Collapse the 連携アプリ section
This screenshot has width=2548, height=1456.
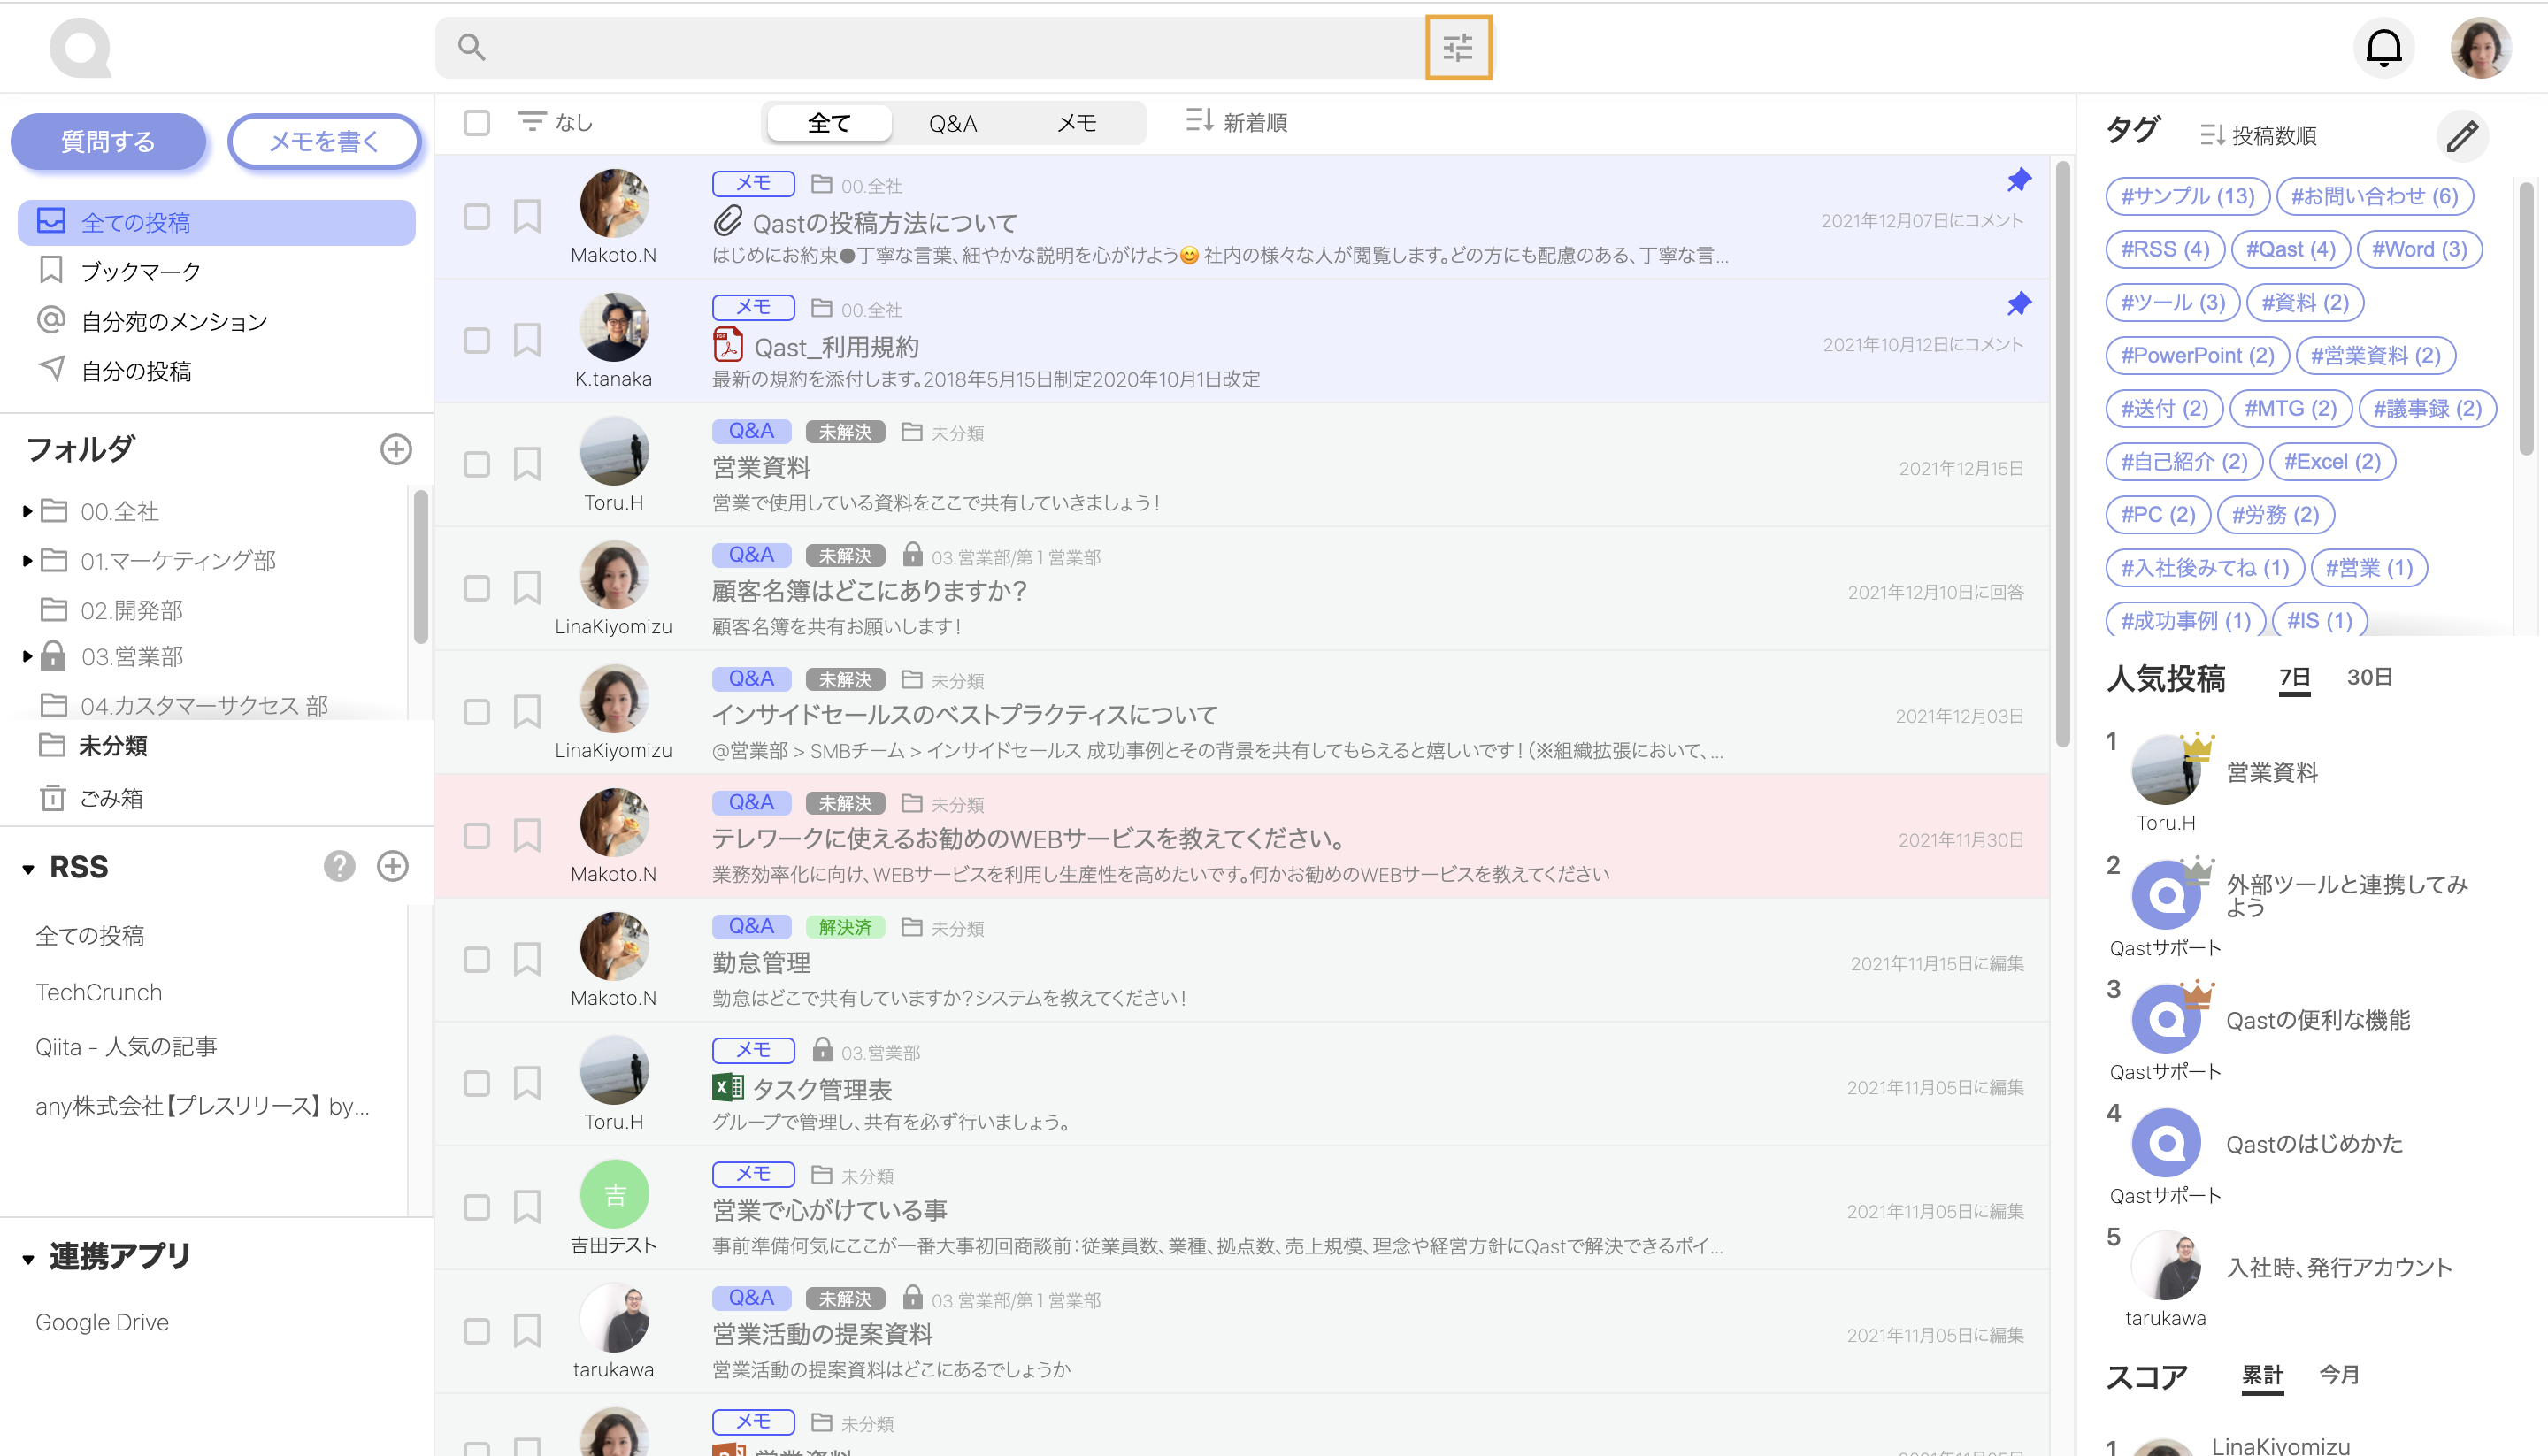coord(28,1259)
